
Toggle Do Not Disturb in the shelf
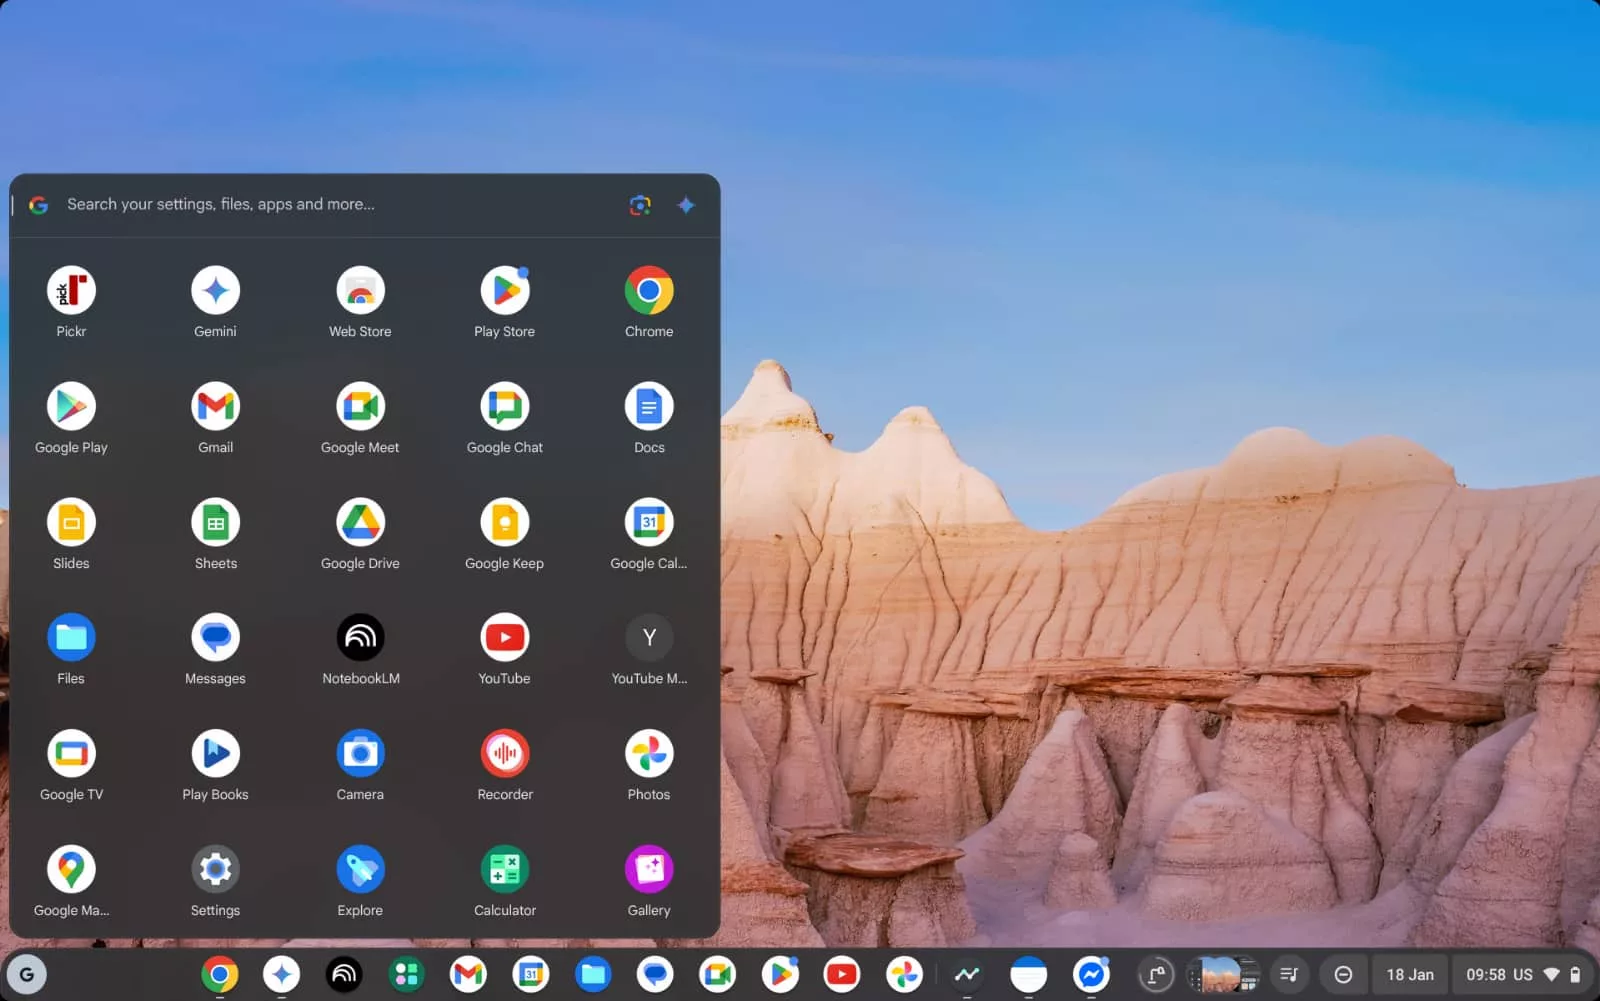tap(1343, 974)
